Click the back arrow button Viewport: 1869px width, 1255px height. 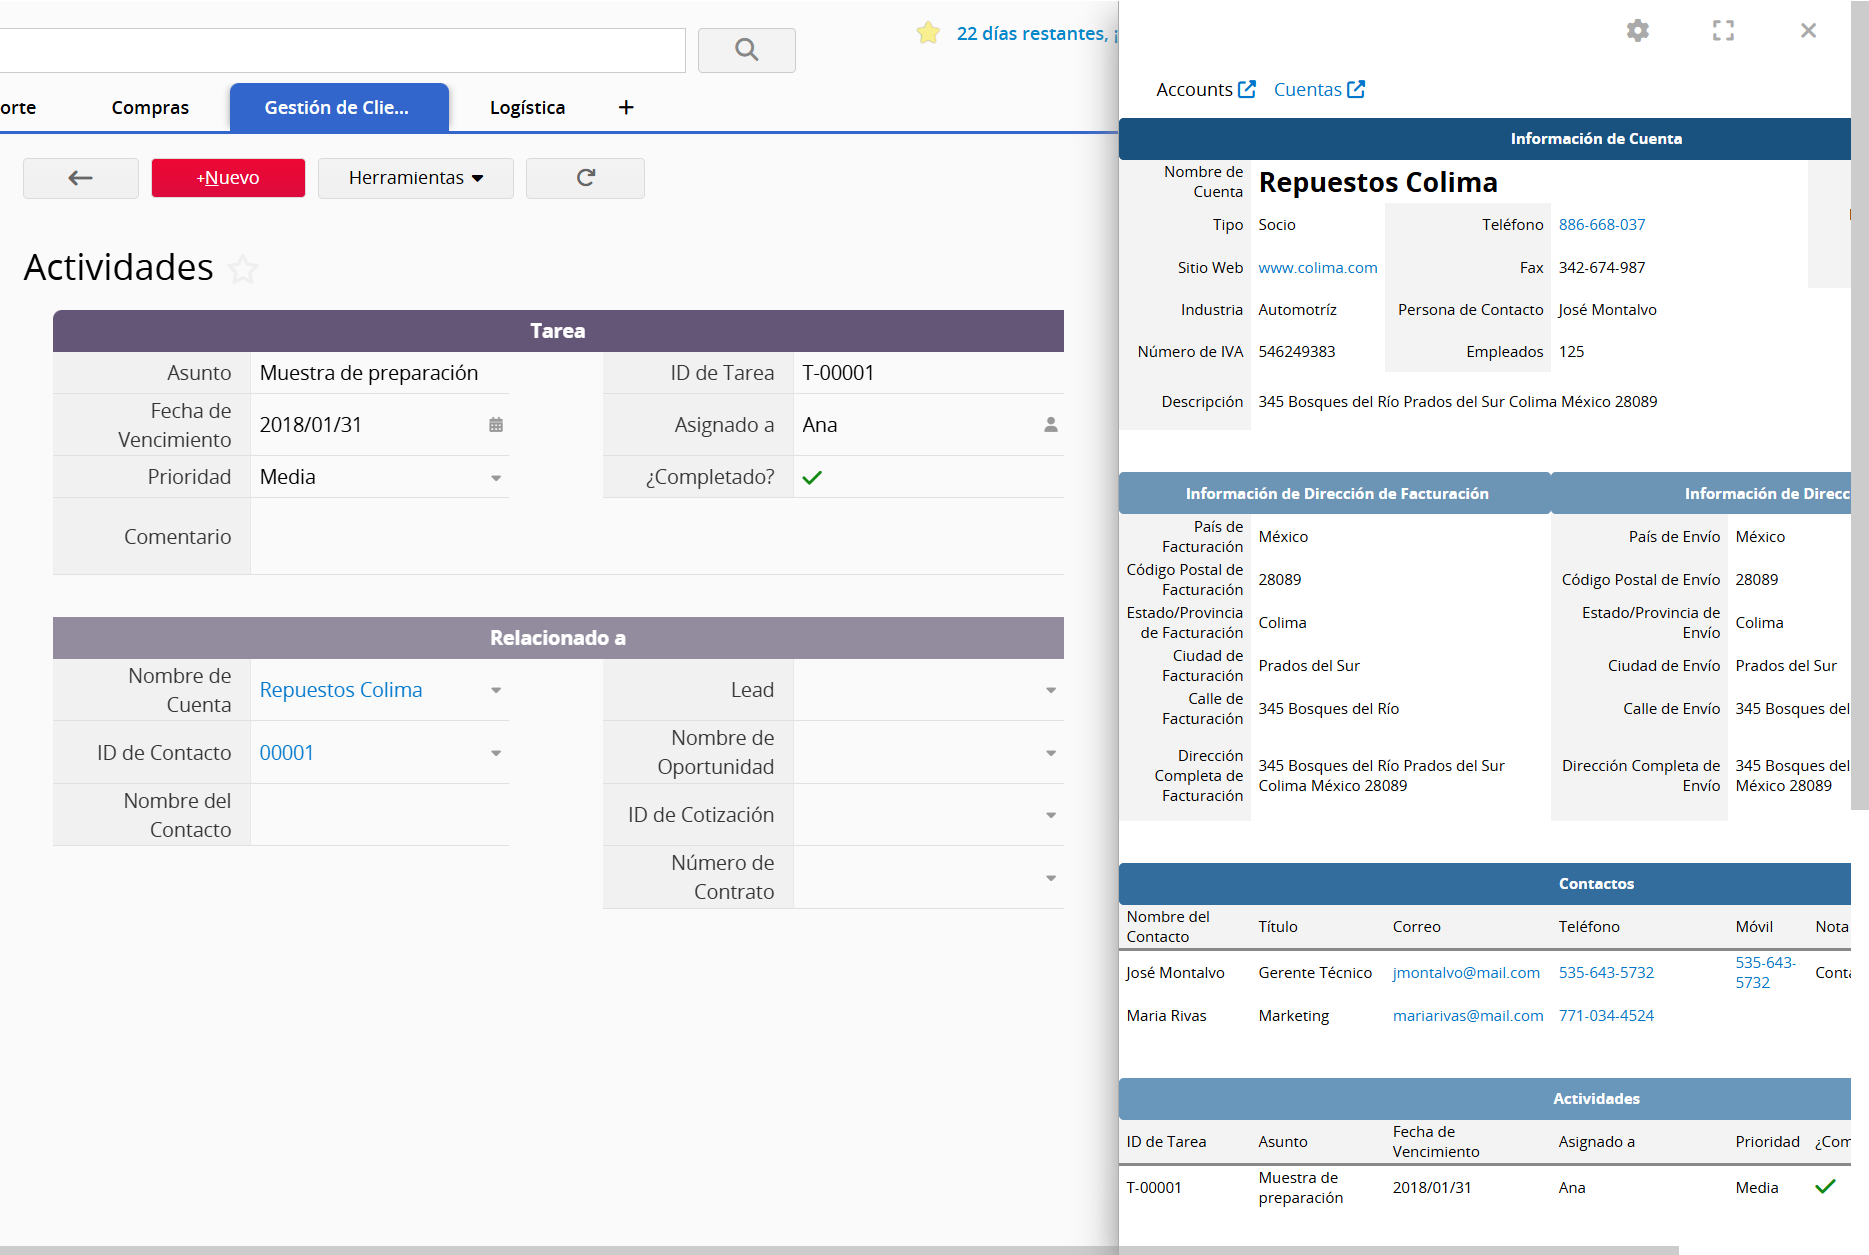click(81, 178)
